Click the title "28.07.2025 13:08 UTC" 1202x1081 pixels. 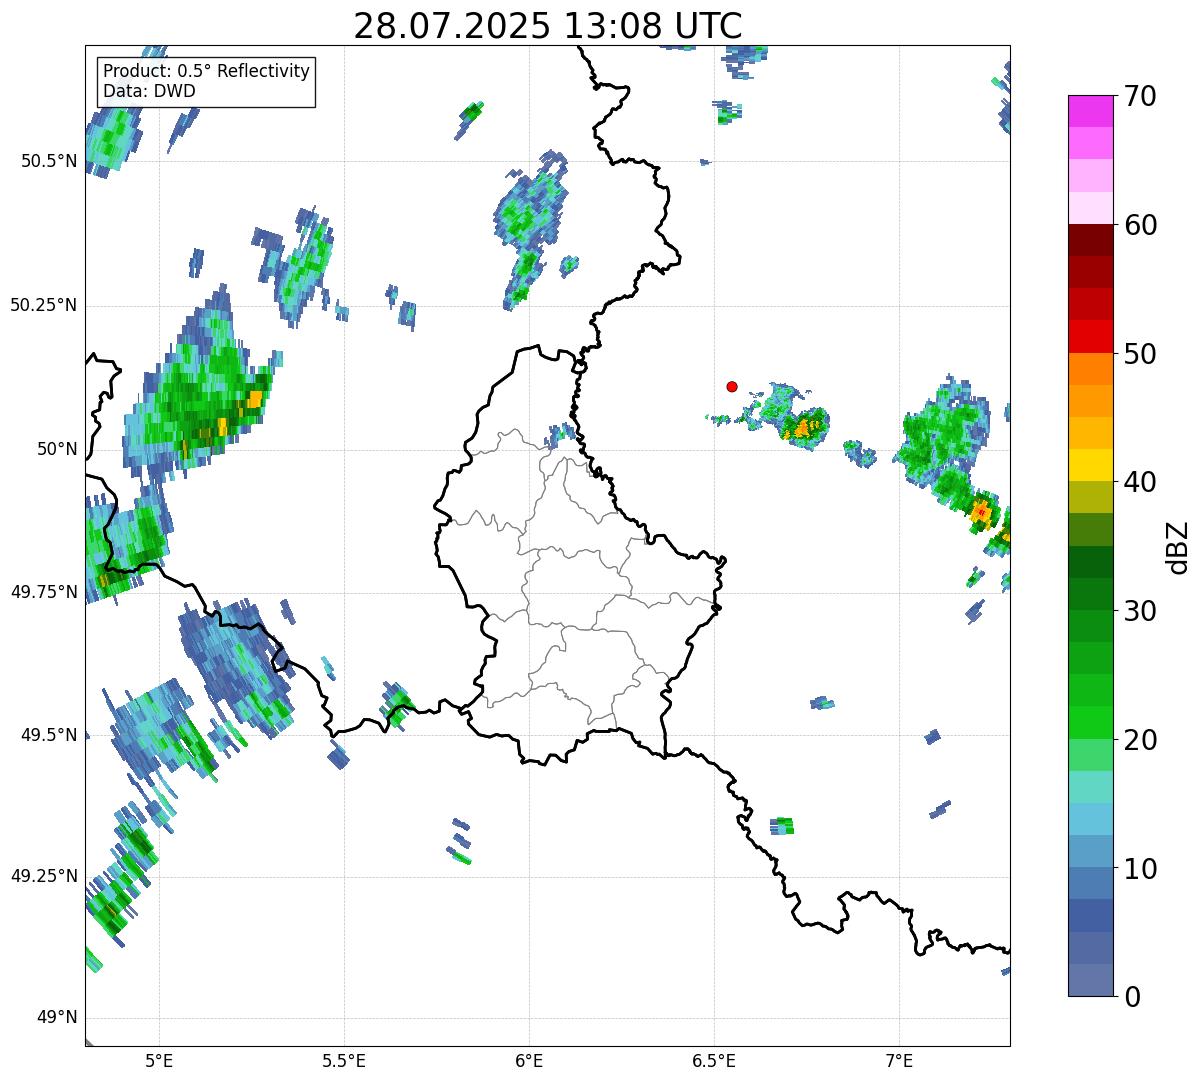tap(548, 26)
